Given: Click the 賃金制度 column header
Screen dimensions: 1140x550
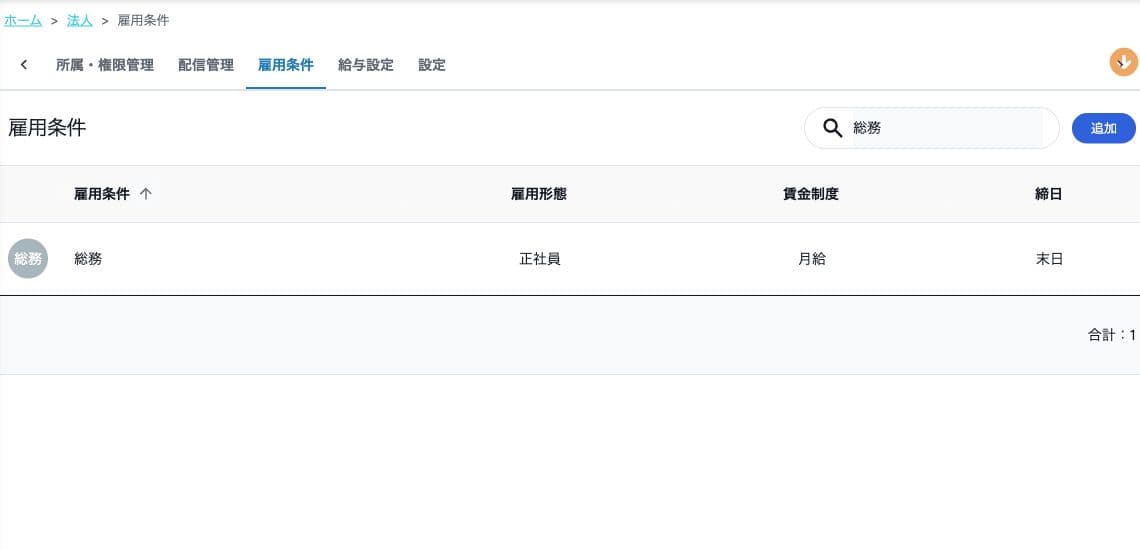Looking at the screenshot, I should [x=811, y=194].
